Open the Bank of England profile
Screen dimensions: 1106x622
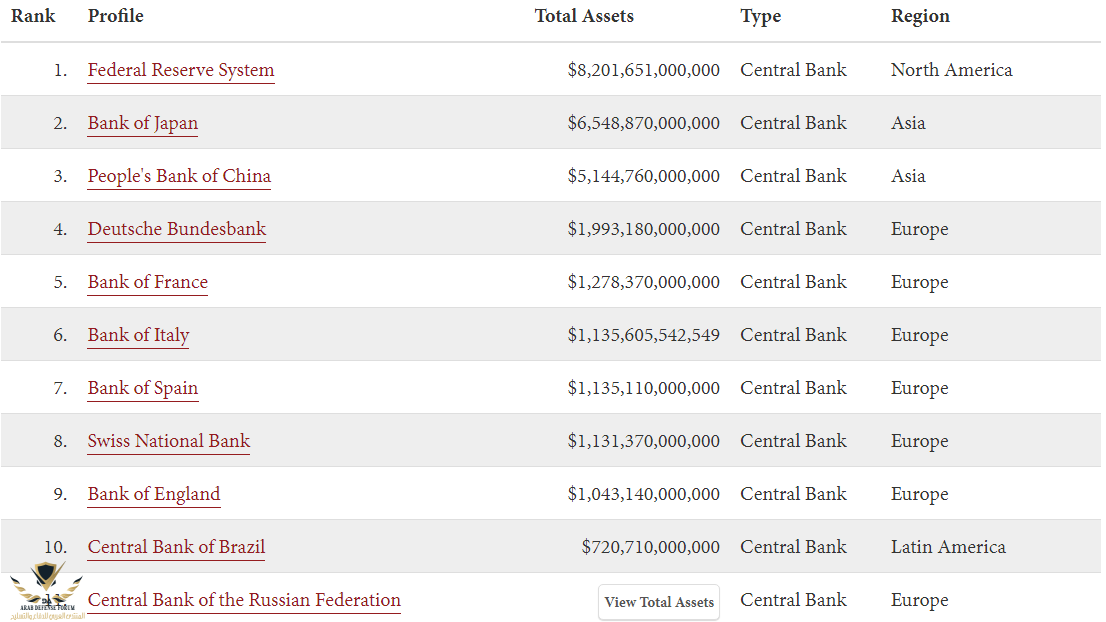(x=153, y=494)
